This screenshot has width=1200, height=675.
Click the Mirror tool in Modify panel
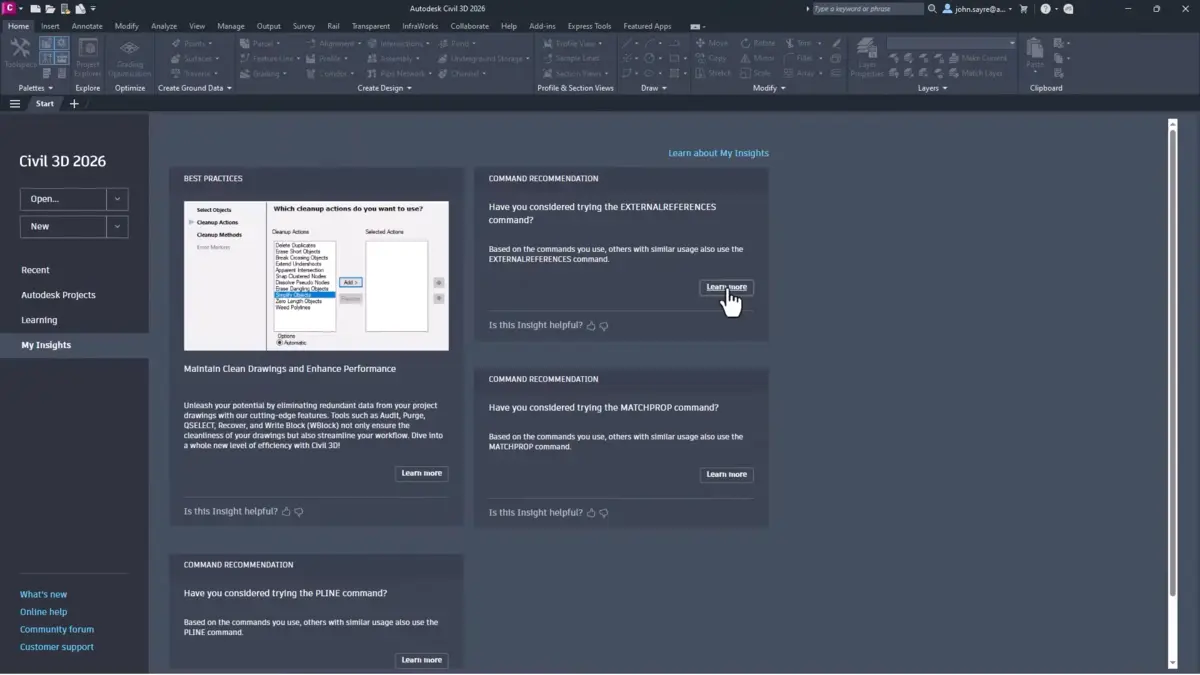tap(758, 58)
